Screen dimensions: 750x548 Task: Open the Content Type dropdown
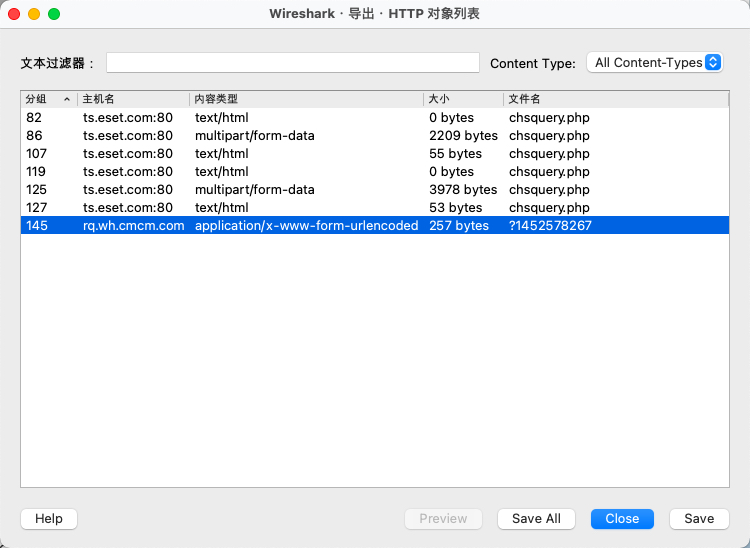[x=655, y=62]
